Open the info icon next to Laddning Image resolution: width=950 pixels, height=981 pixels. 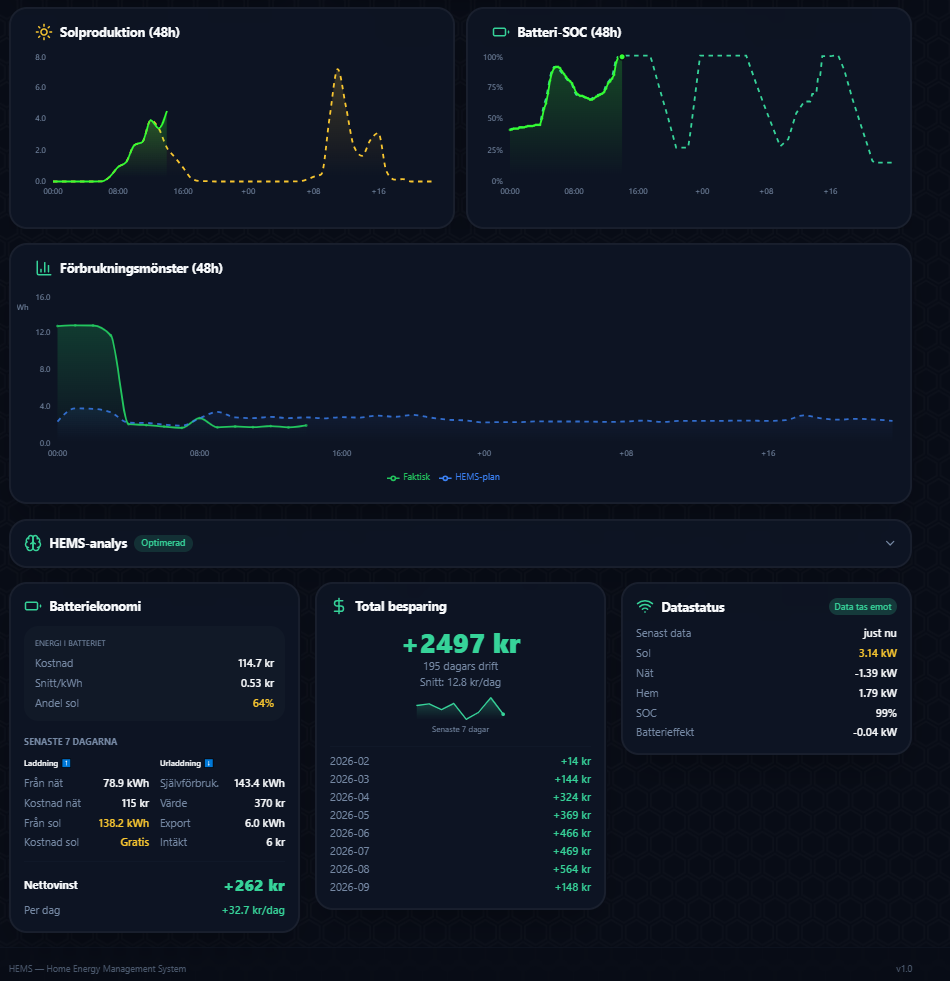66,763
